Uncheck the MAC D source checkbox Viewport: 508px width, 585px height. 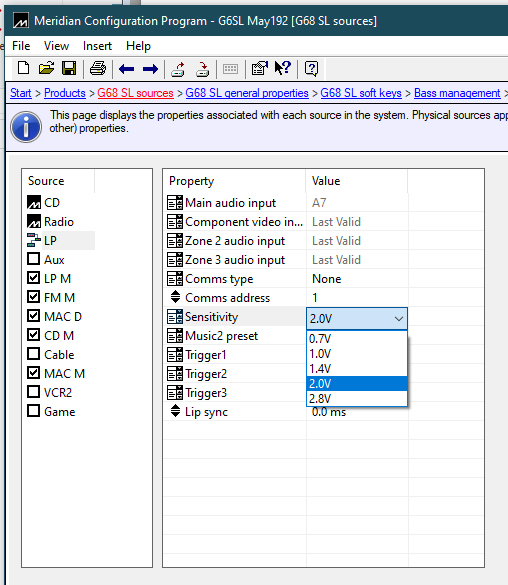tap(34, 316)
